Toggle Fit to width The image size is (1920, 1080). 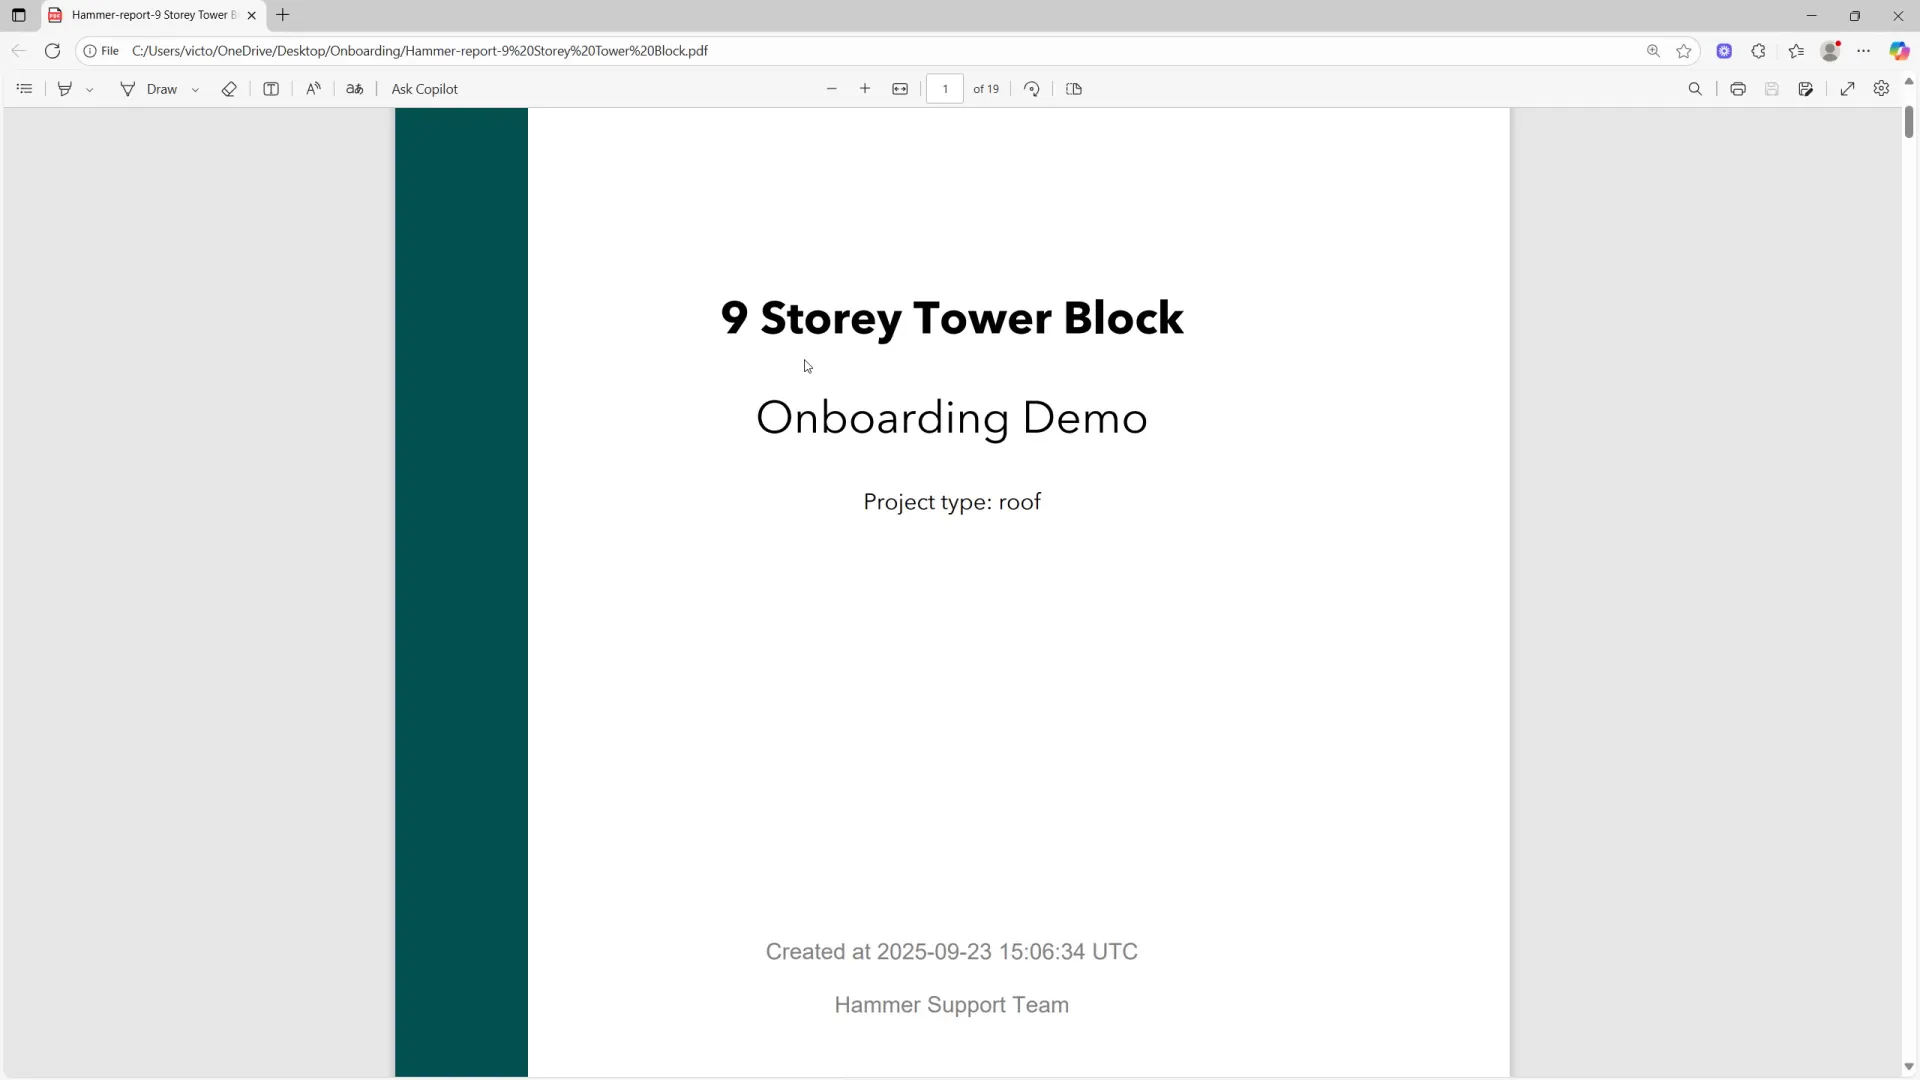click(900, 89)
